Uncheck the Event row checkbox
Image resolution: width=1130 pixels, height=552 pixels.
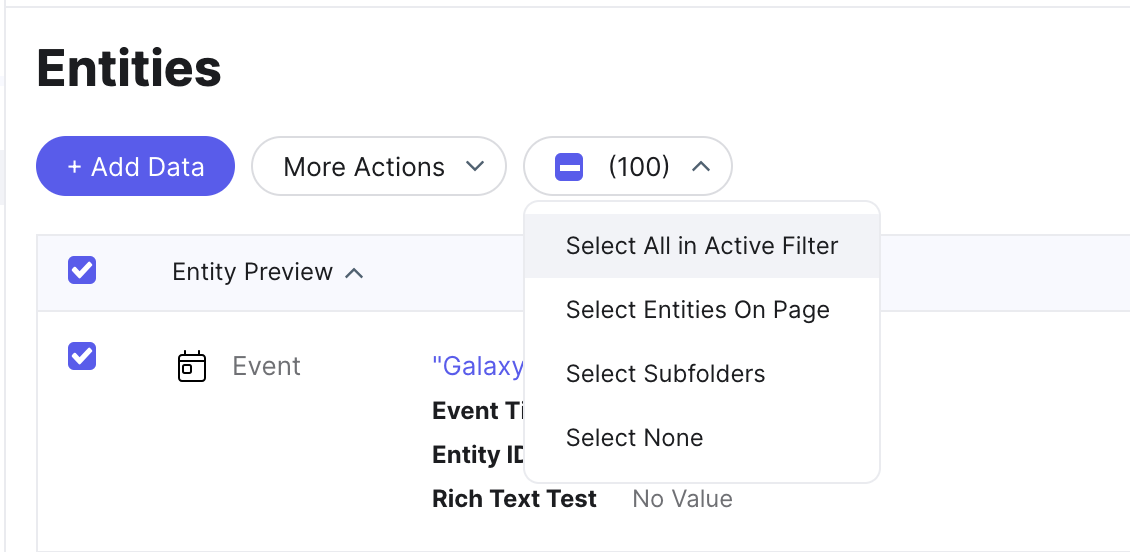point(82,356)
